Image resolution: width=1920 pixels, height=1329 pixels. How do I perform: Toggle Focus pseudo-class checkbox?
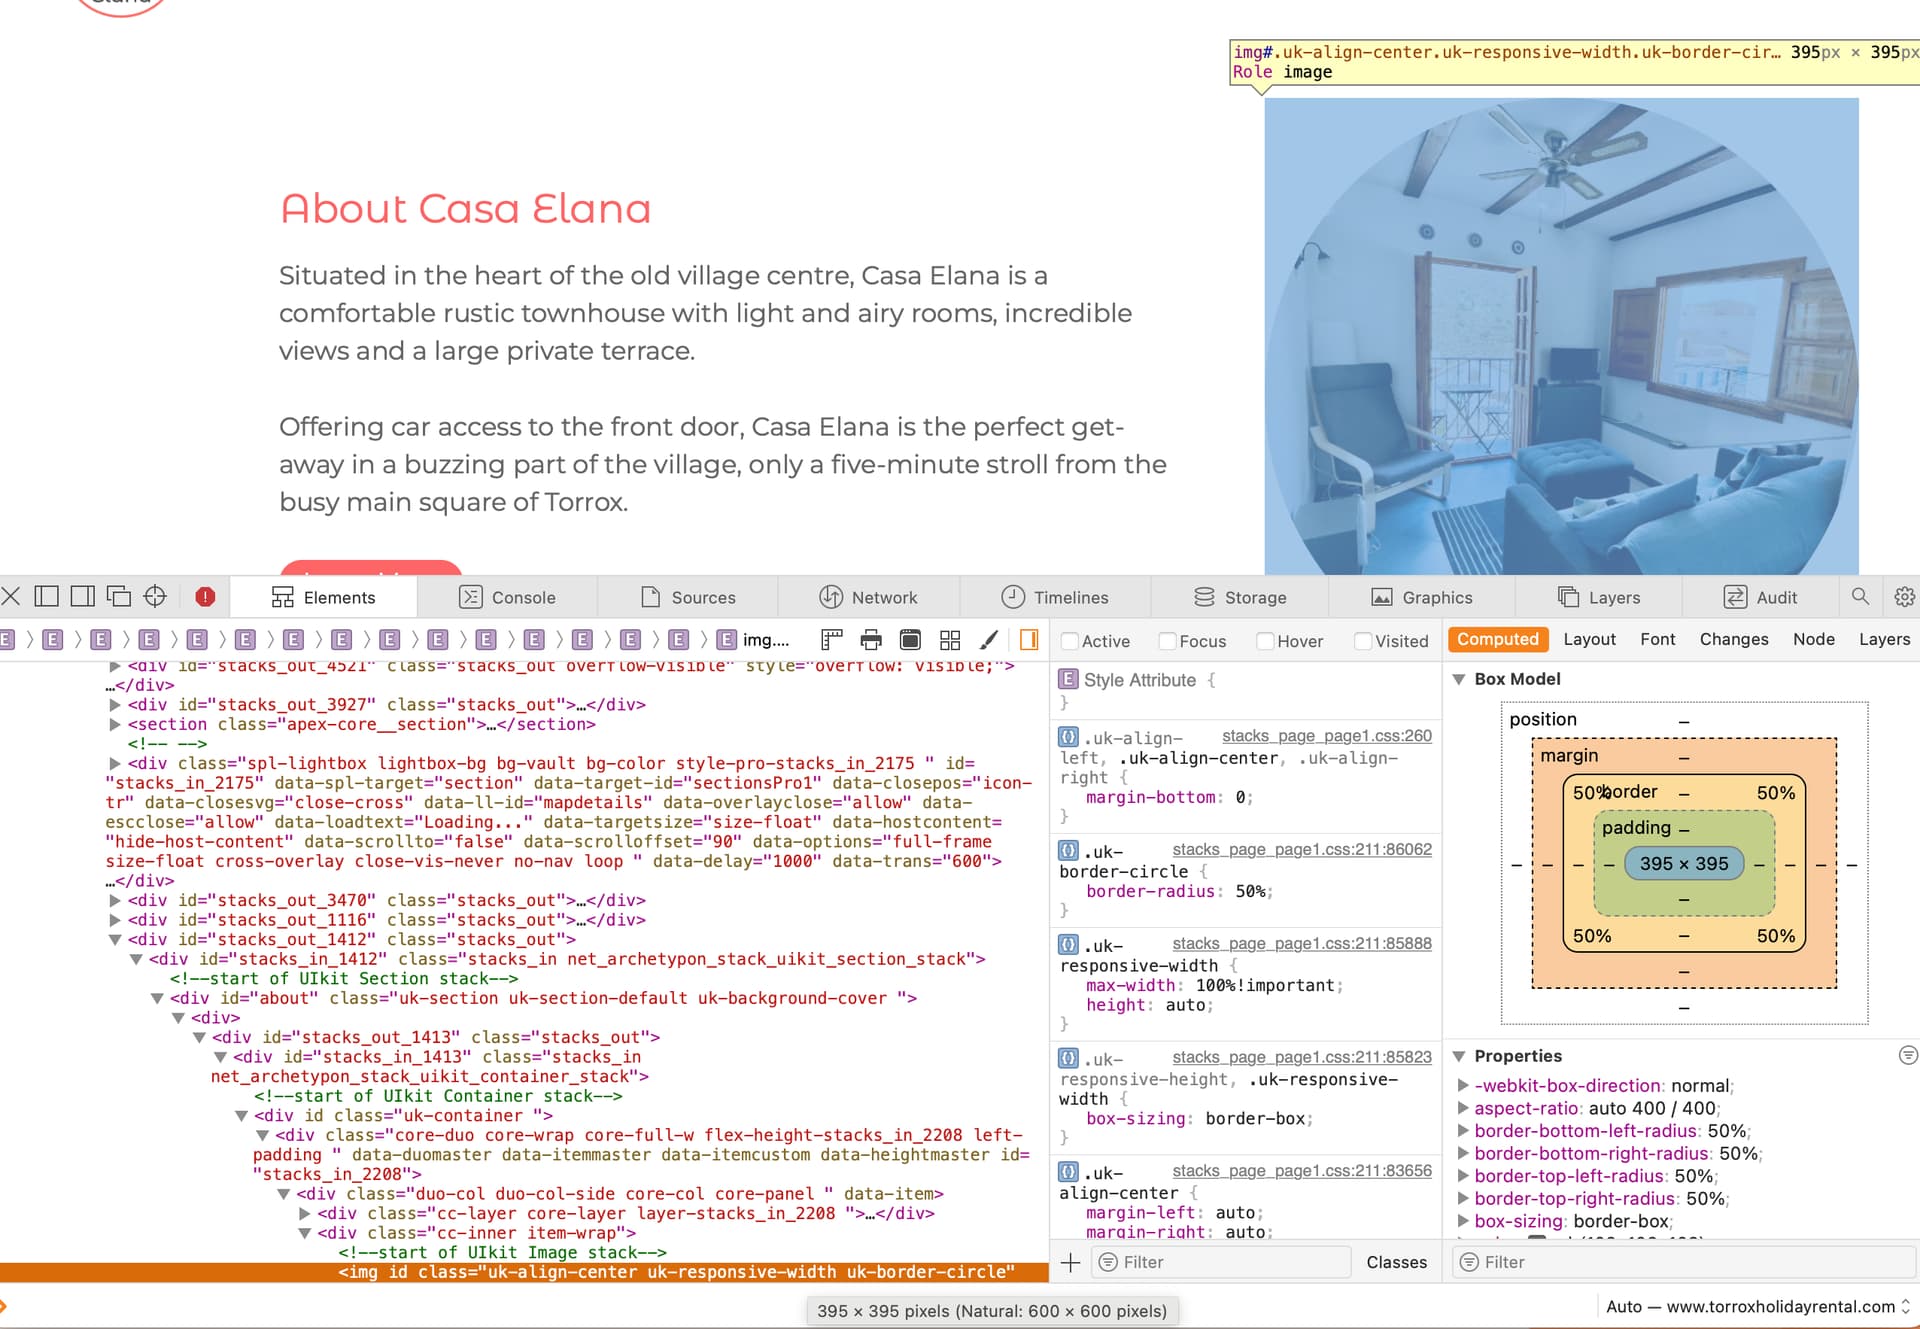tap(1167, 641)
